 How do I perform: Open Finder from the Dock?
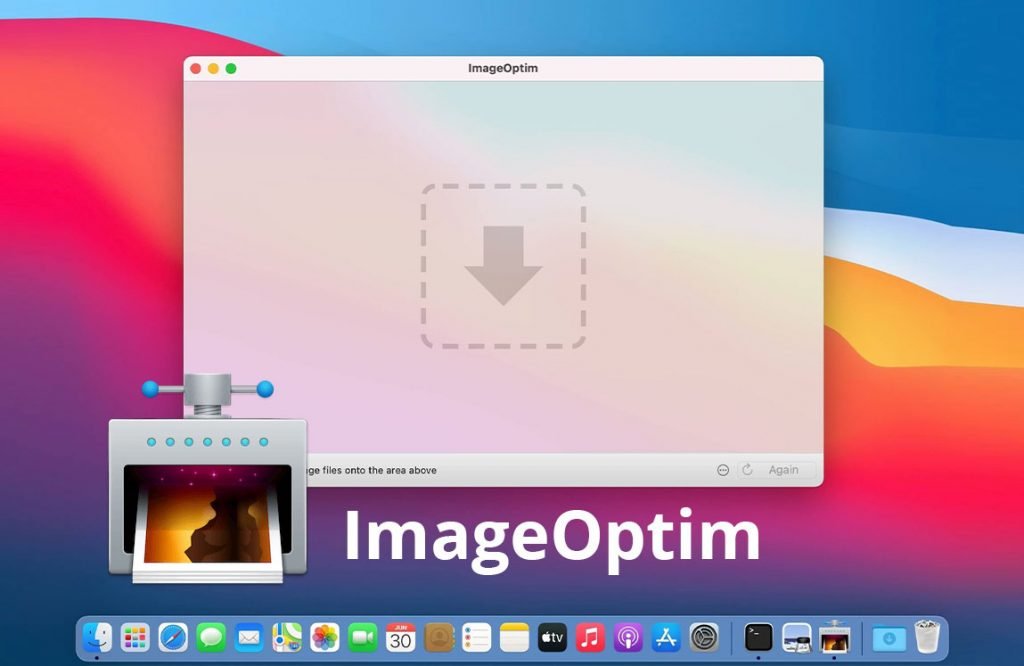[x=97, y=637]
